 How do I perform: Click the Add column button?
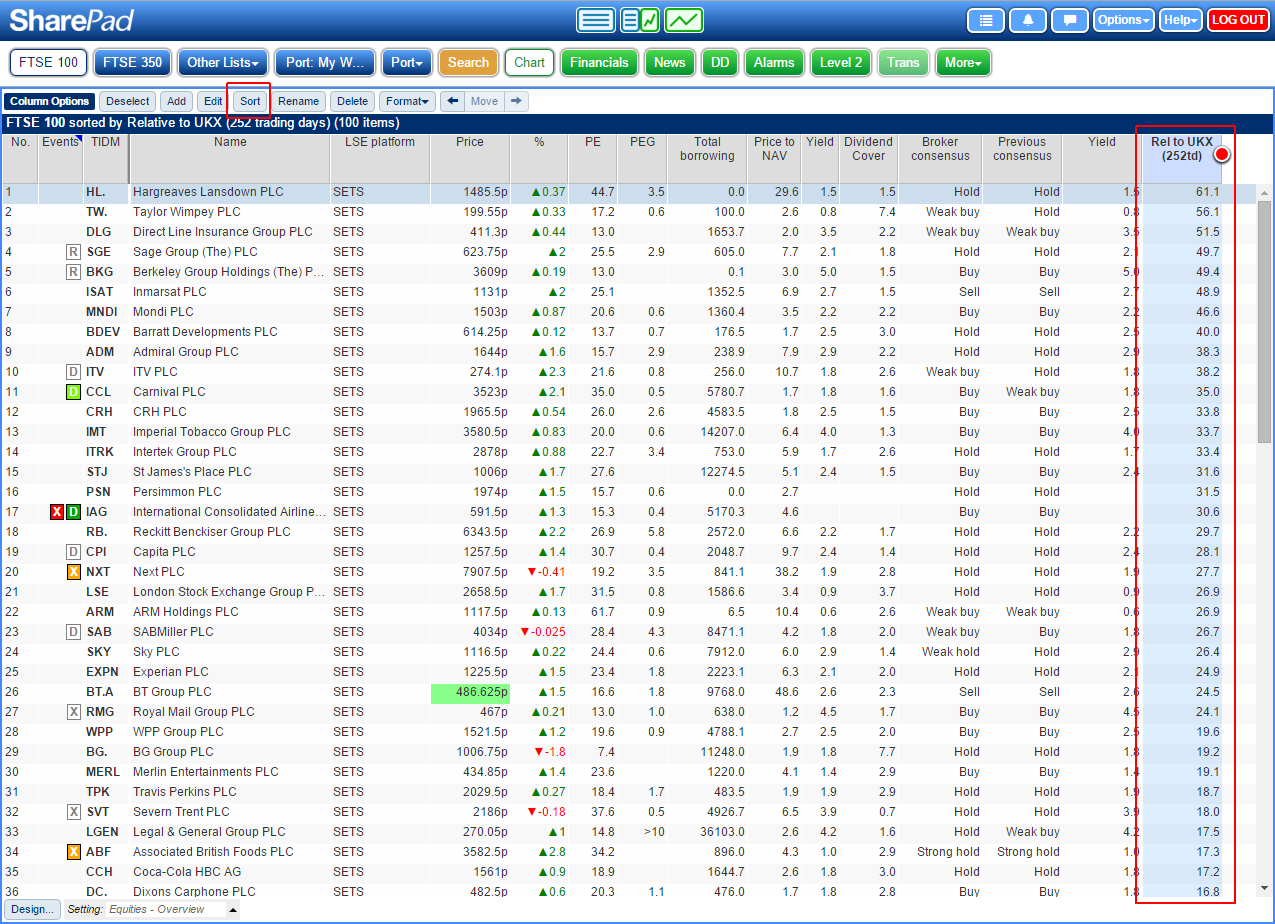(177, 101)
